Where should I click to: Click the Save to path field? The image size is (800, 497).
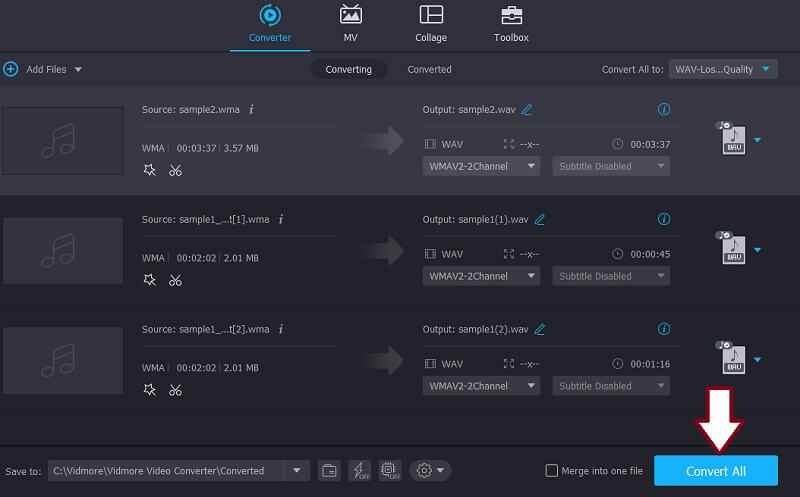(x=166, y=471)
